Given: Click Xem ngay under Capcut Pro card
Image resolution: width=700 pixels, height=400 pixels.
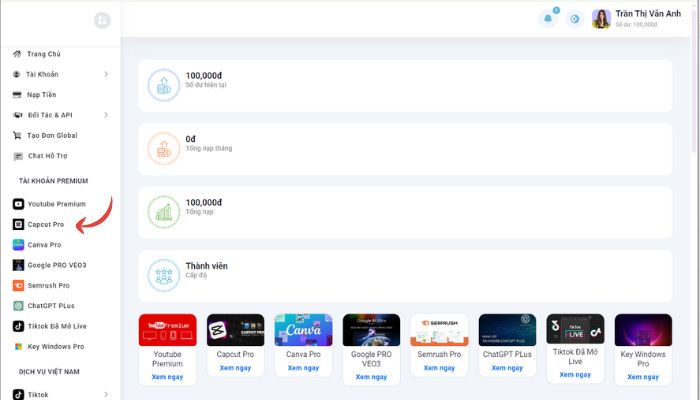Looking at the screenshot, I should click(x=235, y=368).
